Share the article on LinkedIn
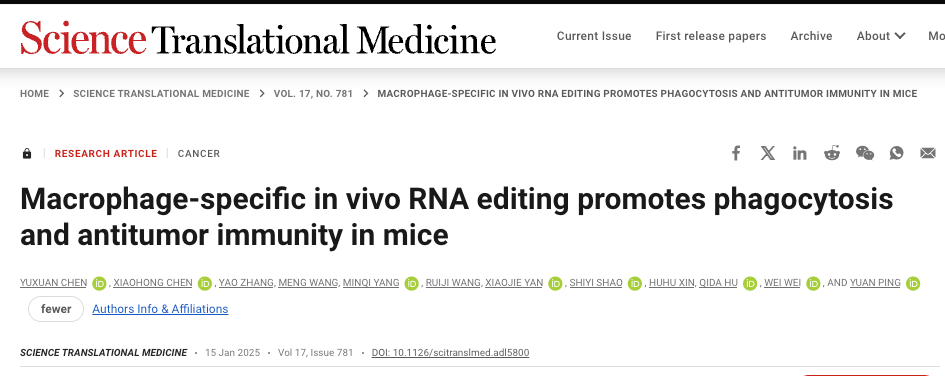This screenshot has height=376, width=945. point(800,153)
